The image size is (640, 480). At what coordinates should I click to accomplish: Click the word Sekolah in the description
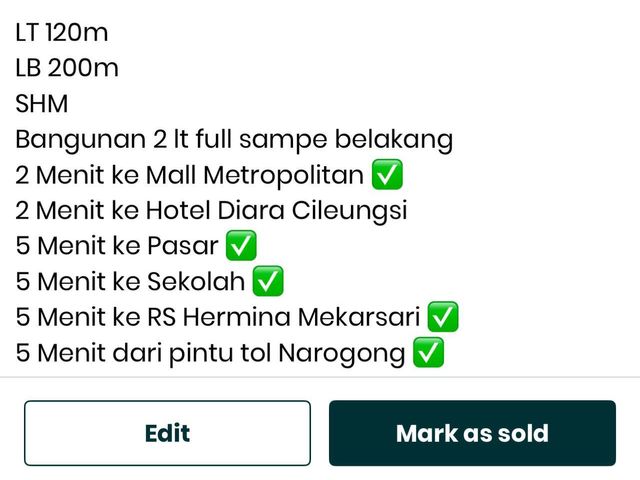point(196,282)
